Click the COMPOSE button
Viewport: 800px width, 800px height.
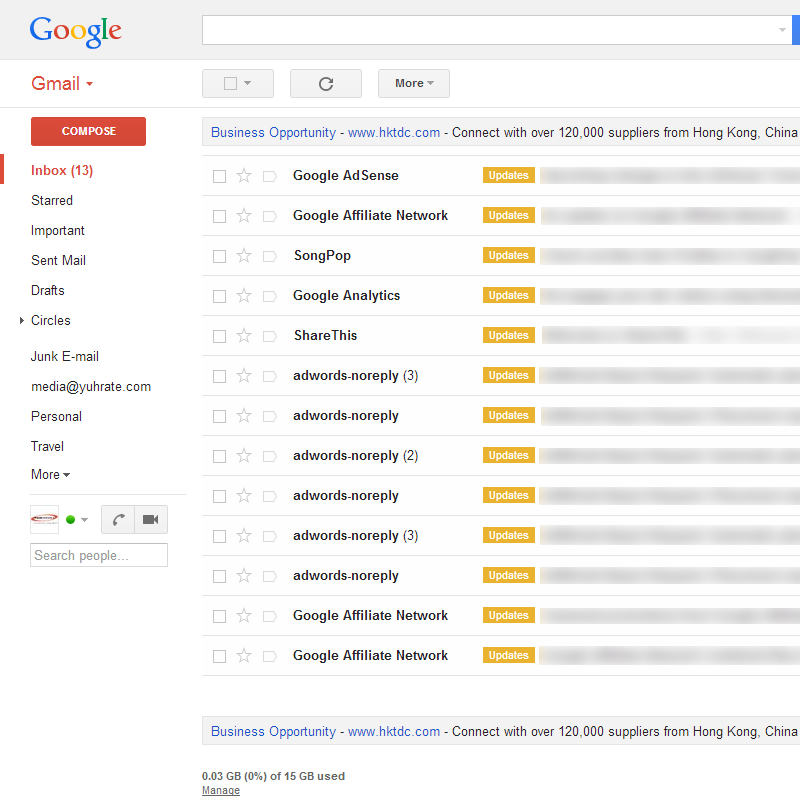click(88, 132)
